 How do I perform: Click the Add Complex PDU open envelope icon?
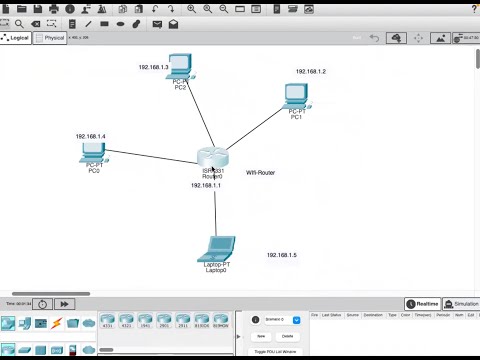click(173, 24)
